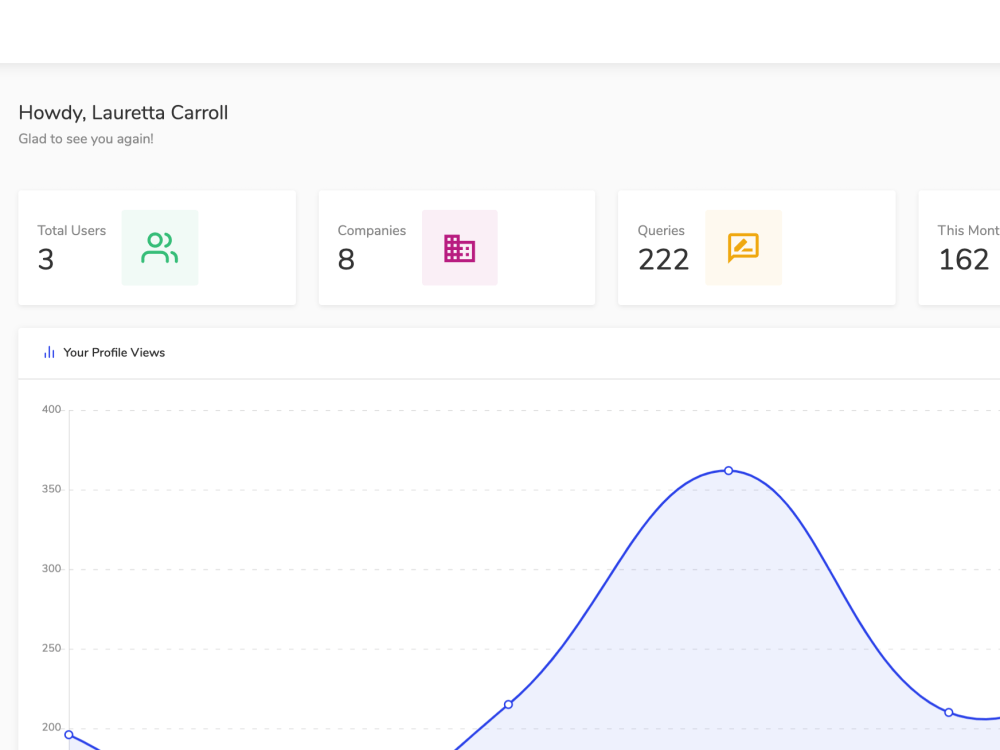The image size is (1000, 750).
Task: Click the Queries count 222
Action: pyautogui.click(x=663, y=261)
